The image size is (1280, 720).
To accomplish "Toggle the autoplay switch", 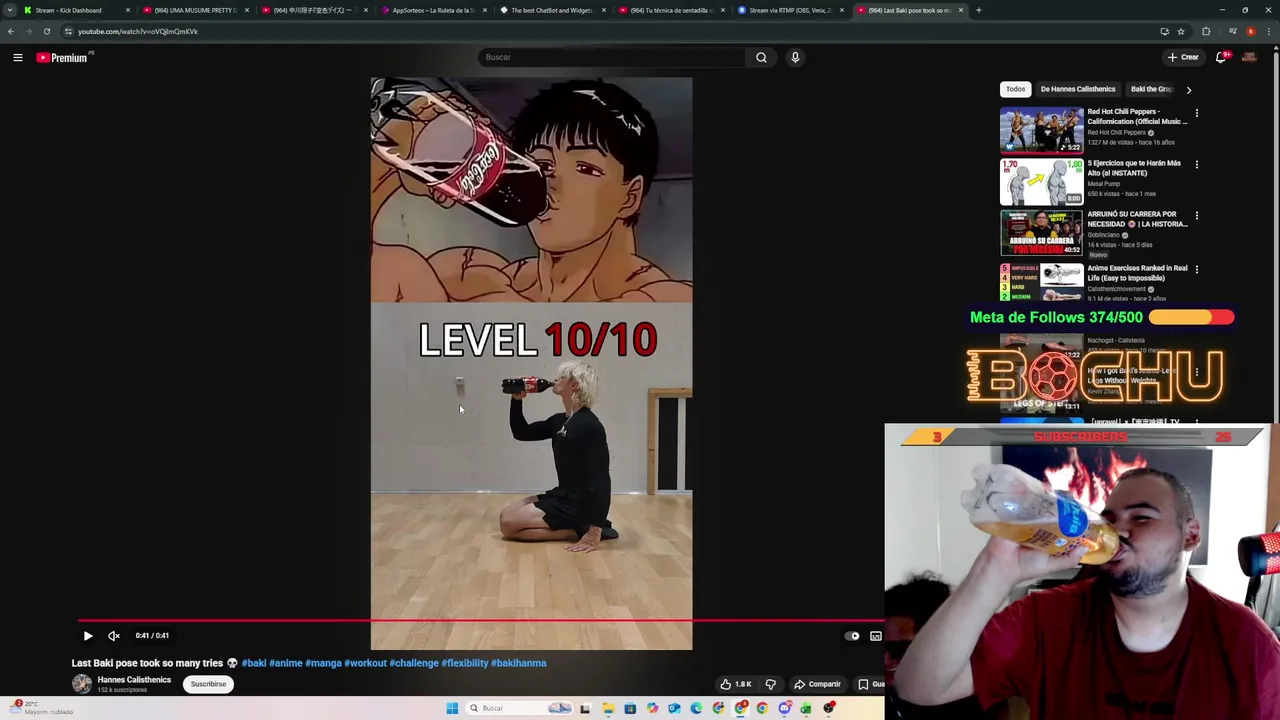I will click(x=852, y=636).
